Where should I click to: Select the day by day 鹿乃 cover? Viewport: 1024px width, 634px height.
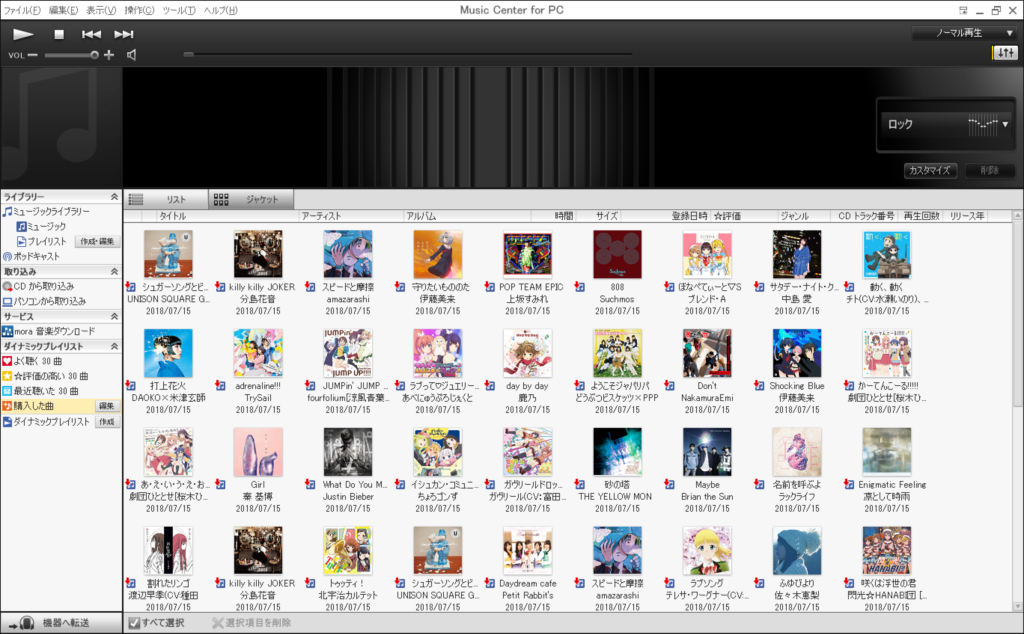(528, 353)
